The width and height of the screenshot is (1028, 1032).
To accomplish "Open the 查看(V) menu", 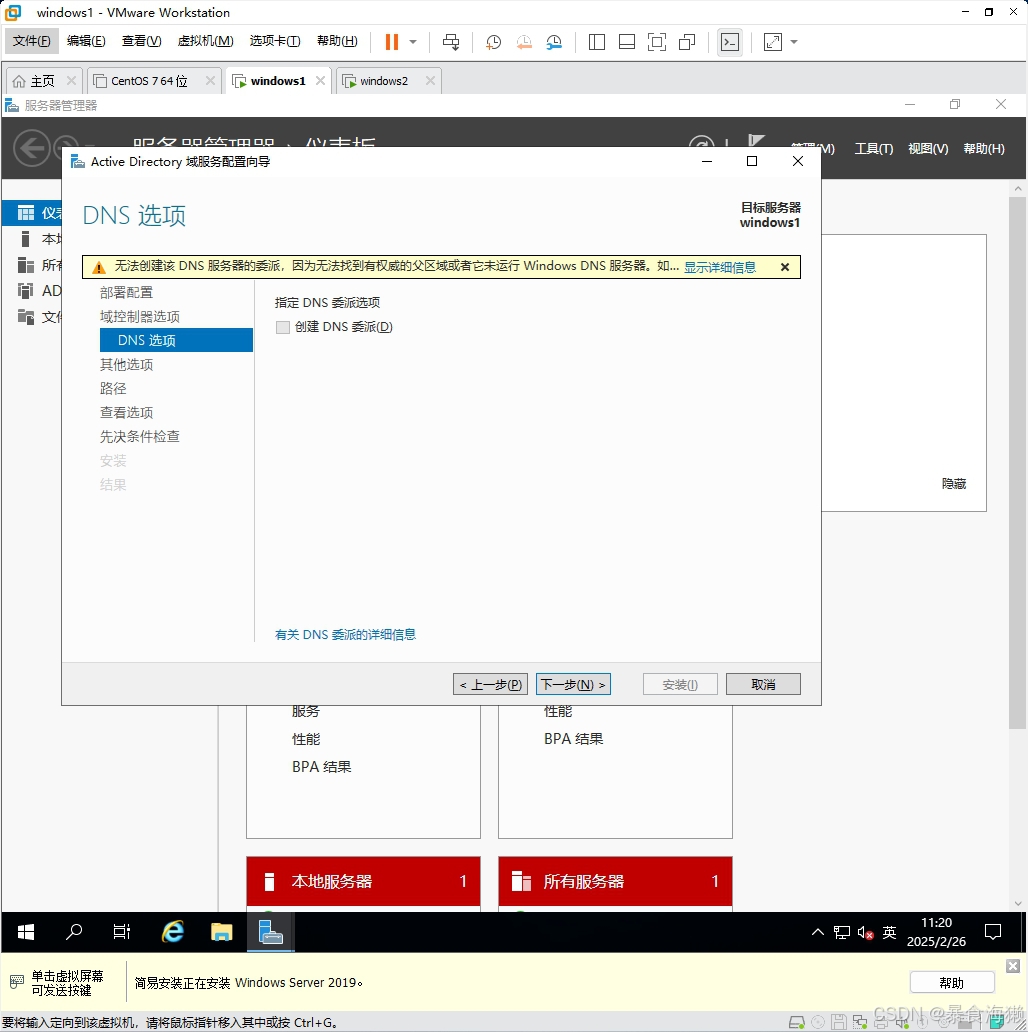I will click(141, 41).
